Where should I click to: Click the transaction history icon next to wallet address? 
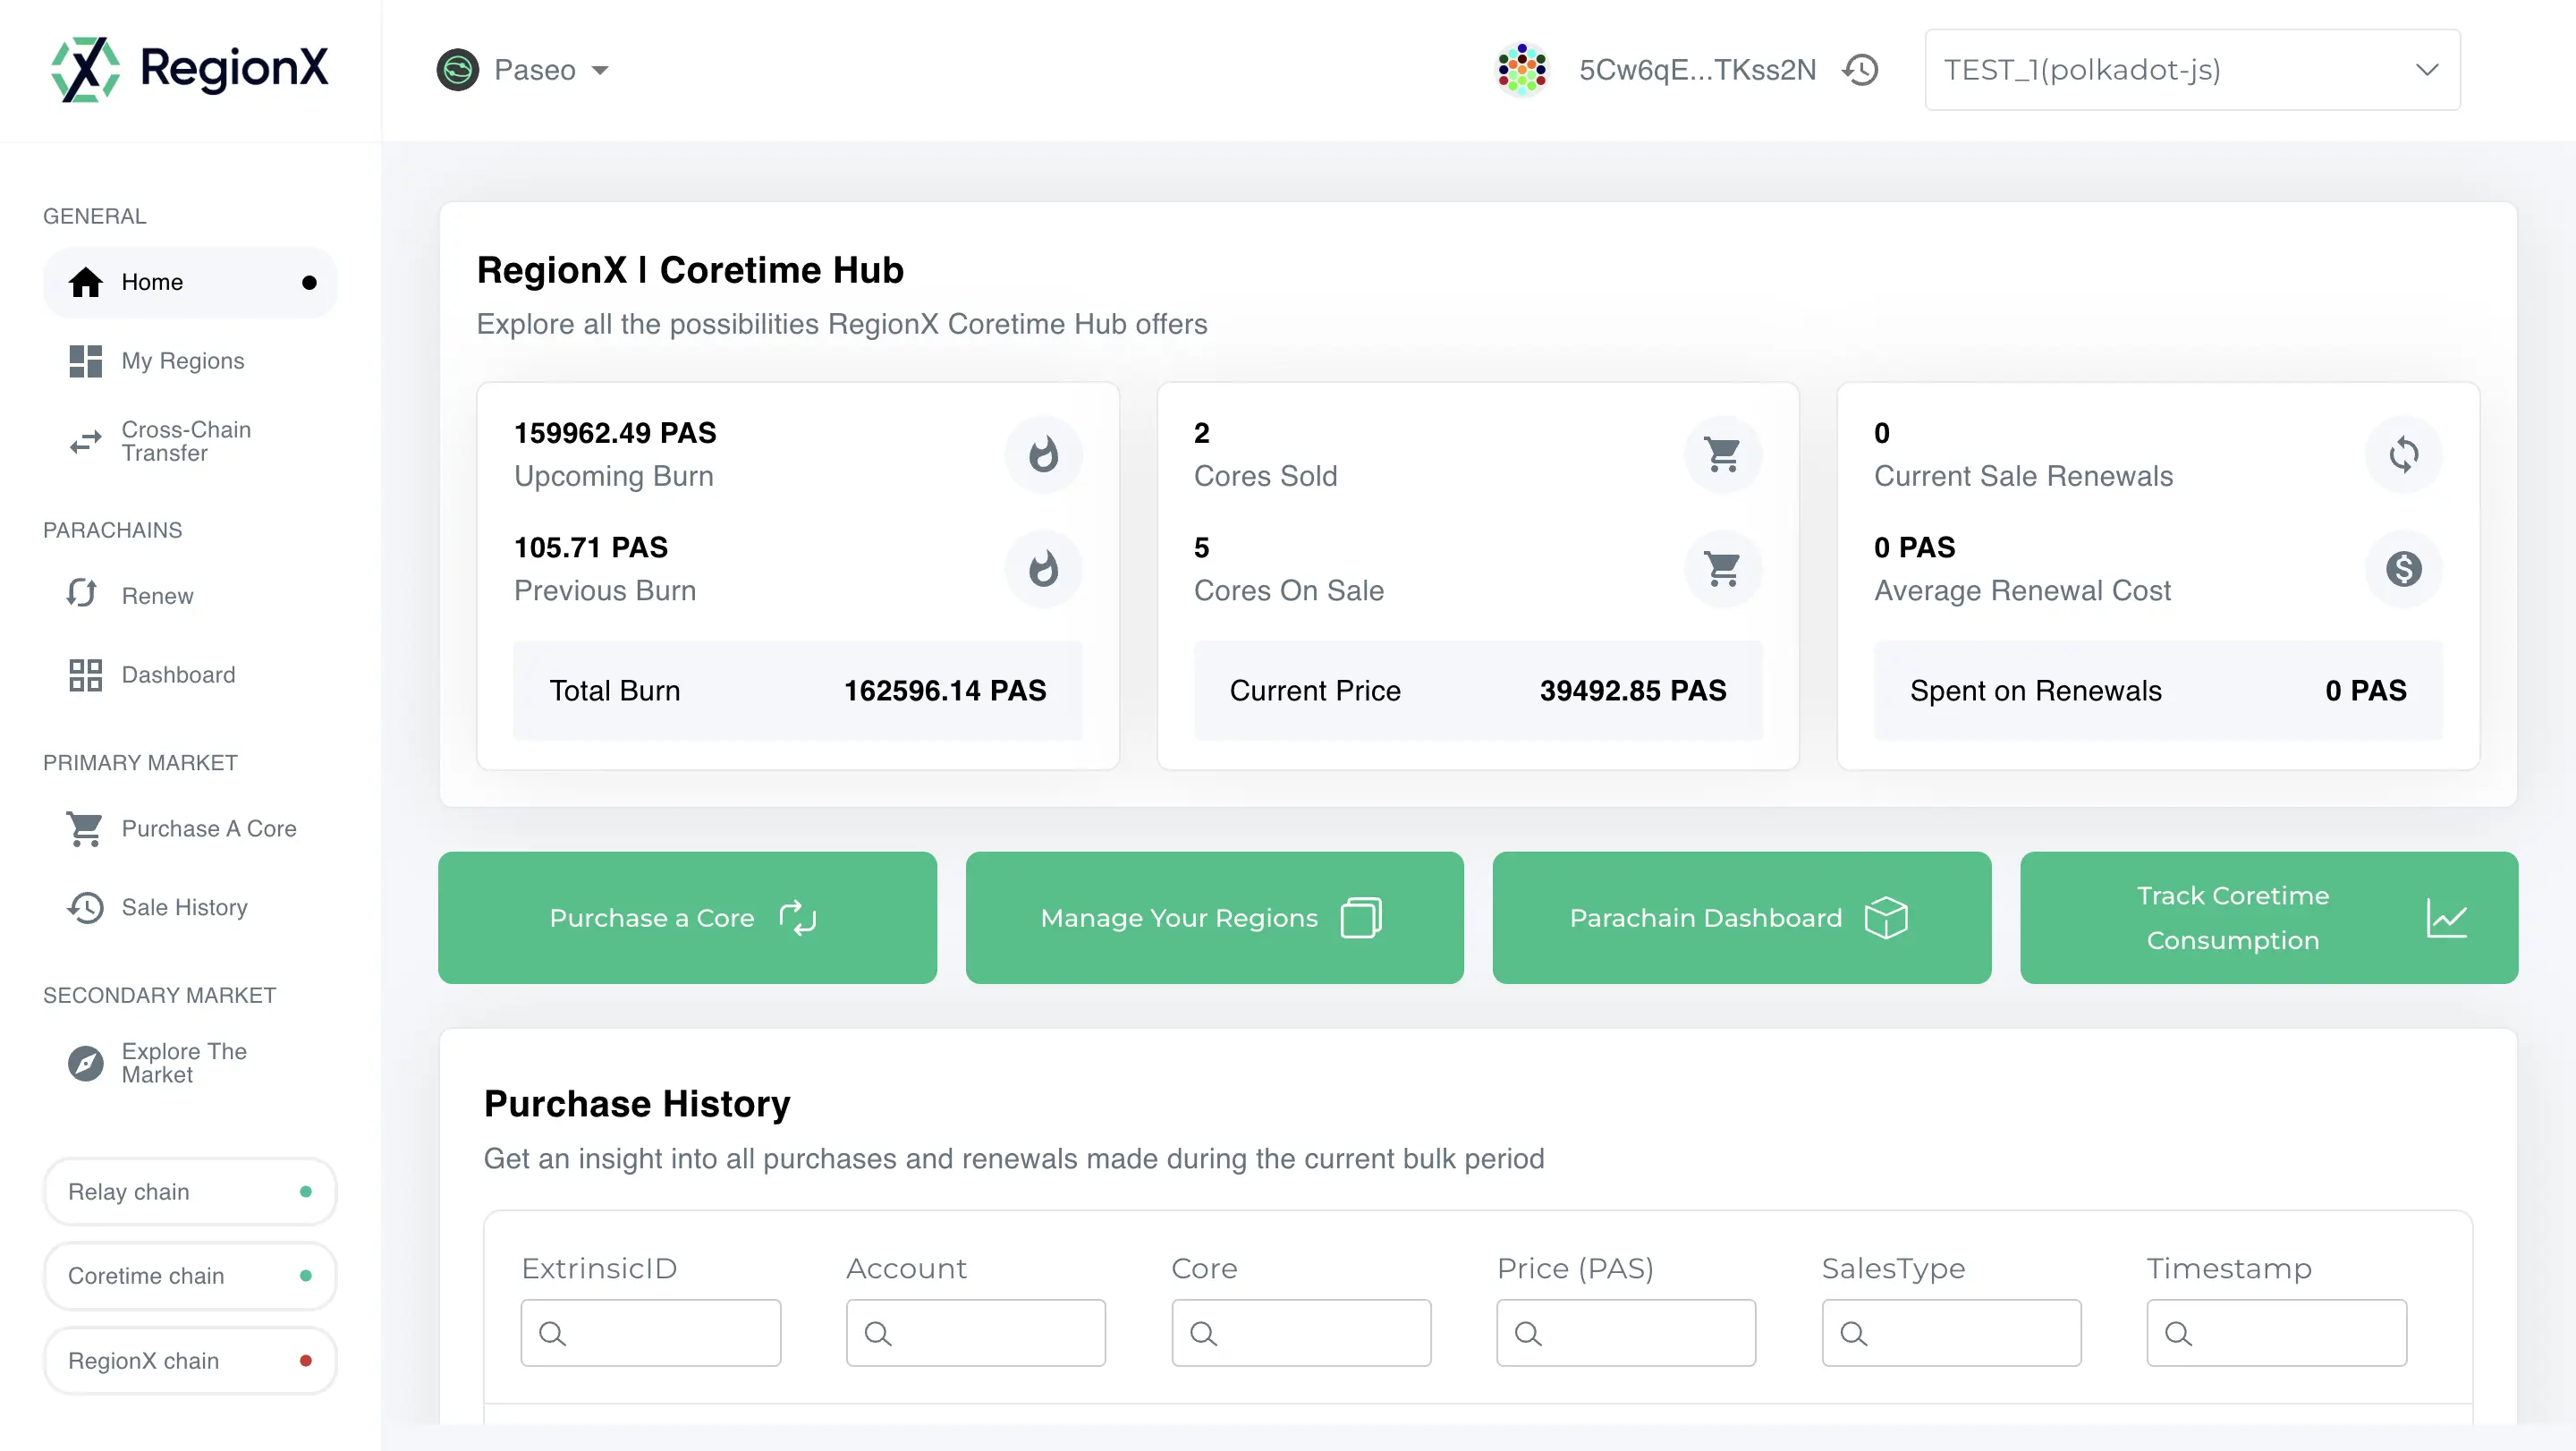point(1863,69)
